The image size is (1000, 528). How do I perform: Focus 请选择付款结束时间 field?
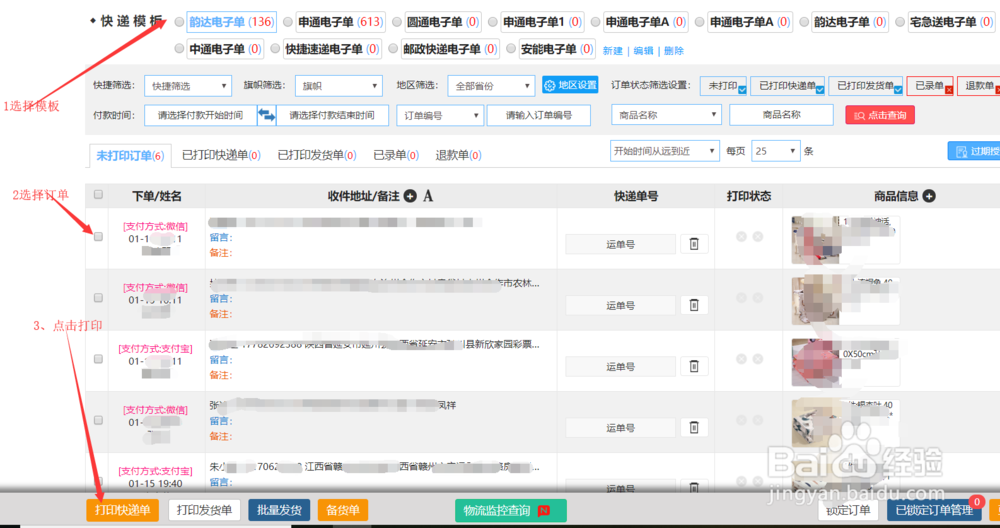coord(332,115)
